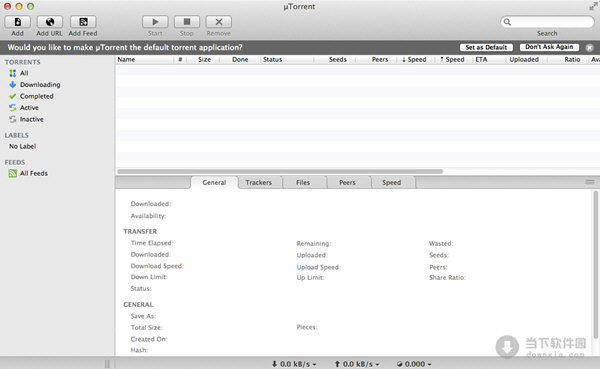Open download speed limit dropdown in status bar

294,364
